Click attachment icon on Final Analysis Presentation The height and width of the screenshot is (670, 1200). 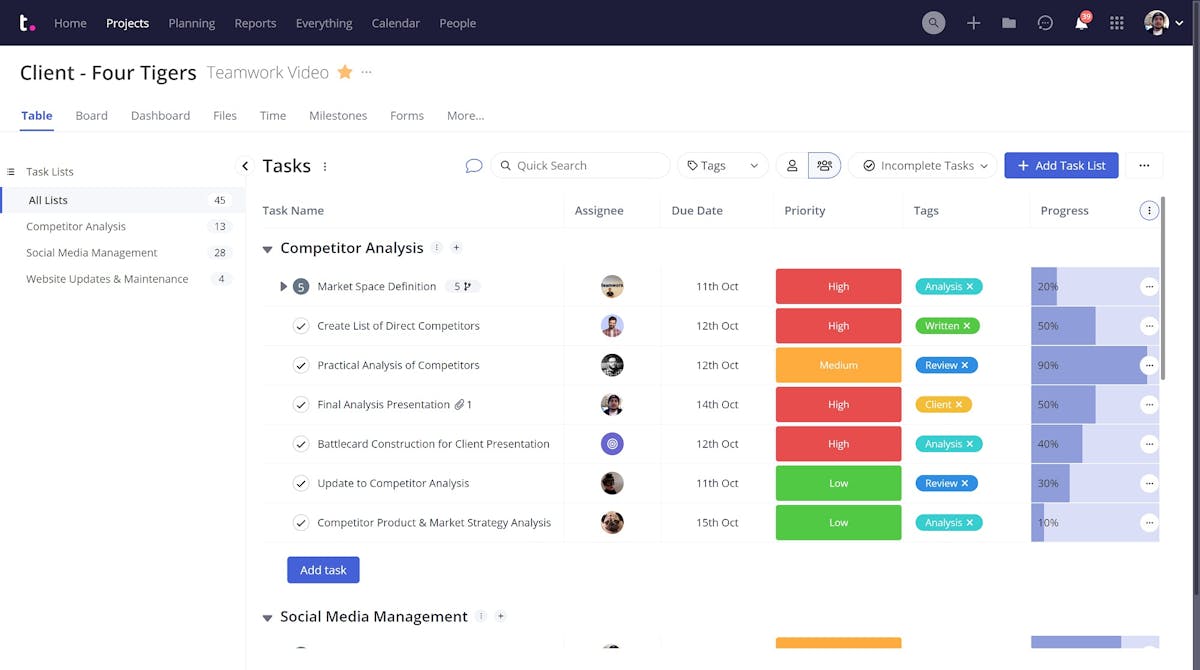click(x=459, y=405)
